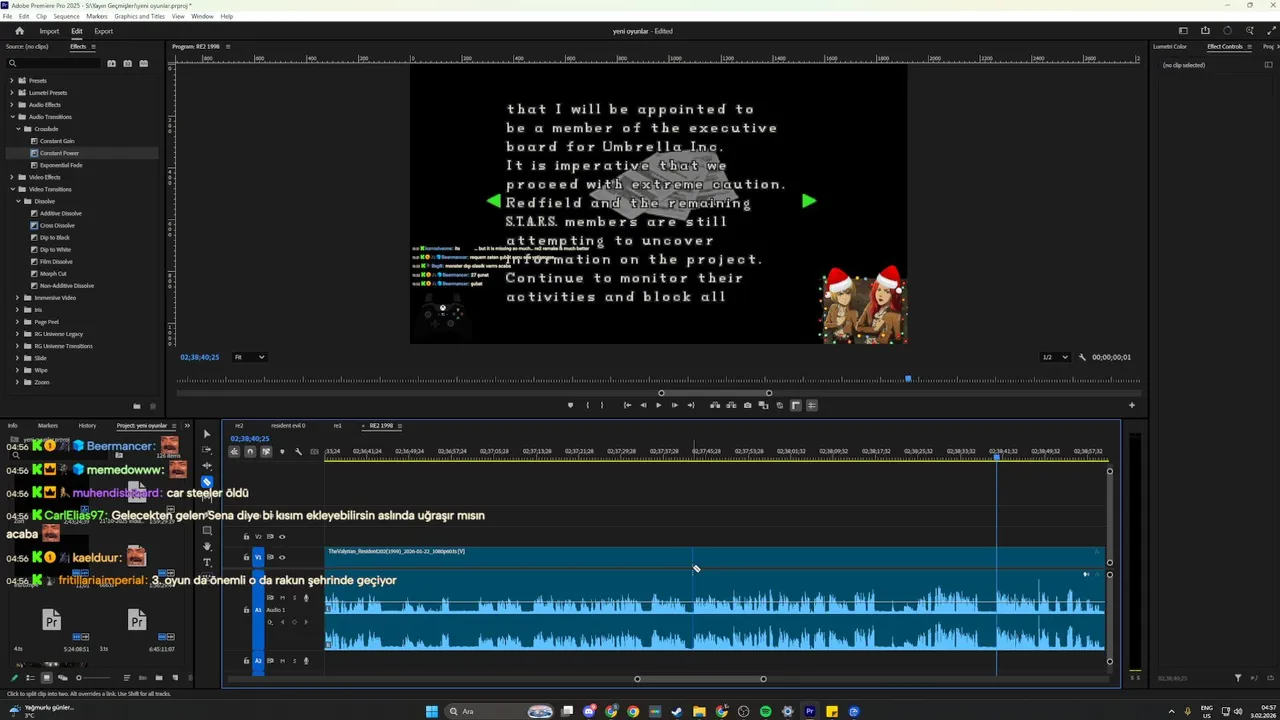This screenshot has height=720, width=1280.
Task: Collapse Audio Transitions folder
Action: click(11, 117)
